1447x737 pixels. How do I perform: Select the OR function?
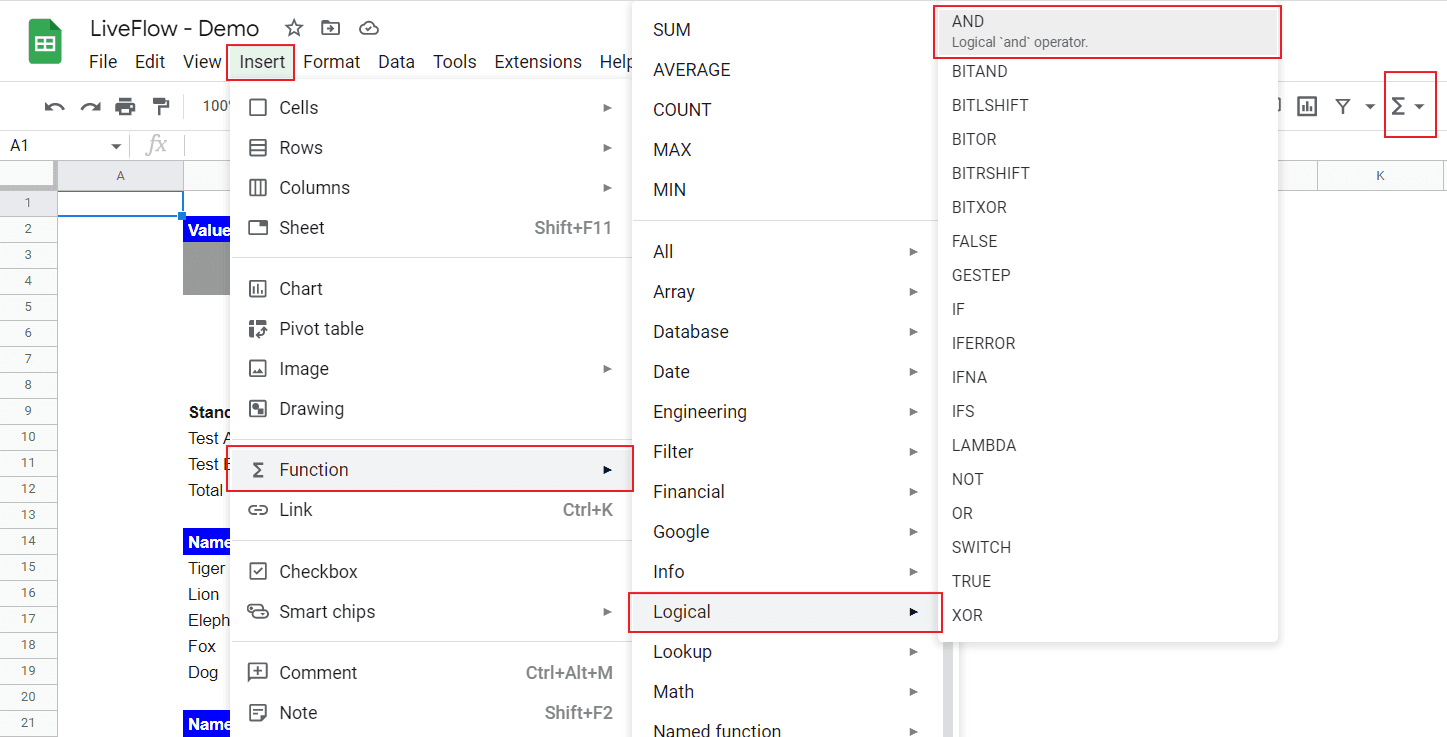(x=1108, y=514)
